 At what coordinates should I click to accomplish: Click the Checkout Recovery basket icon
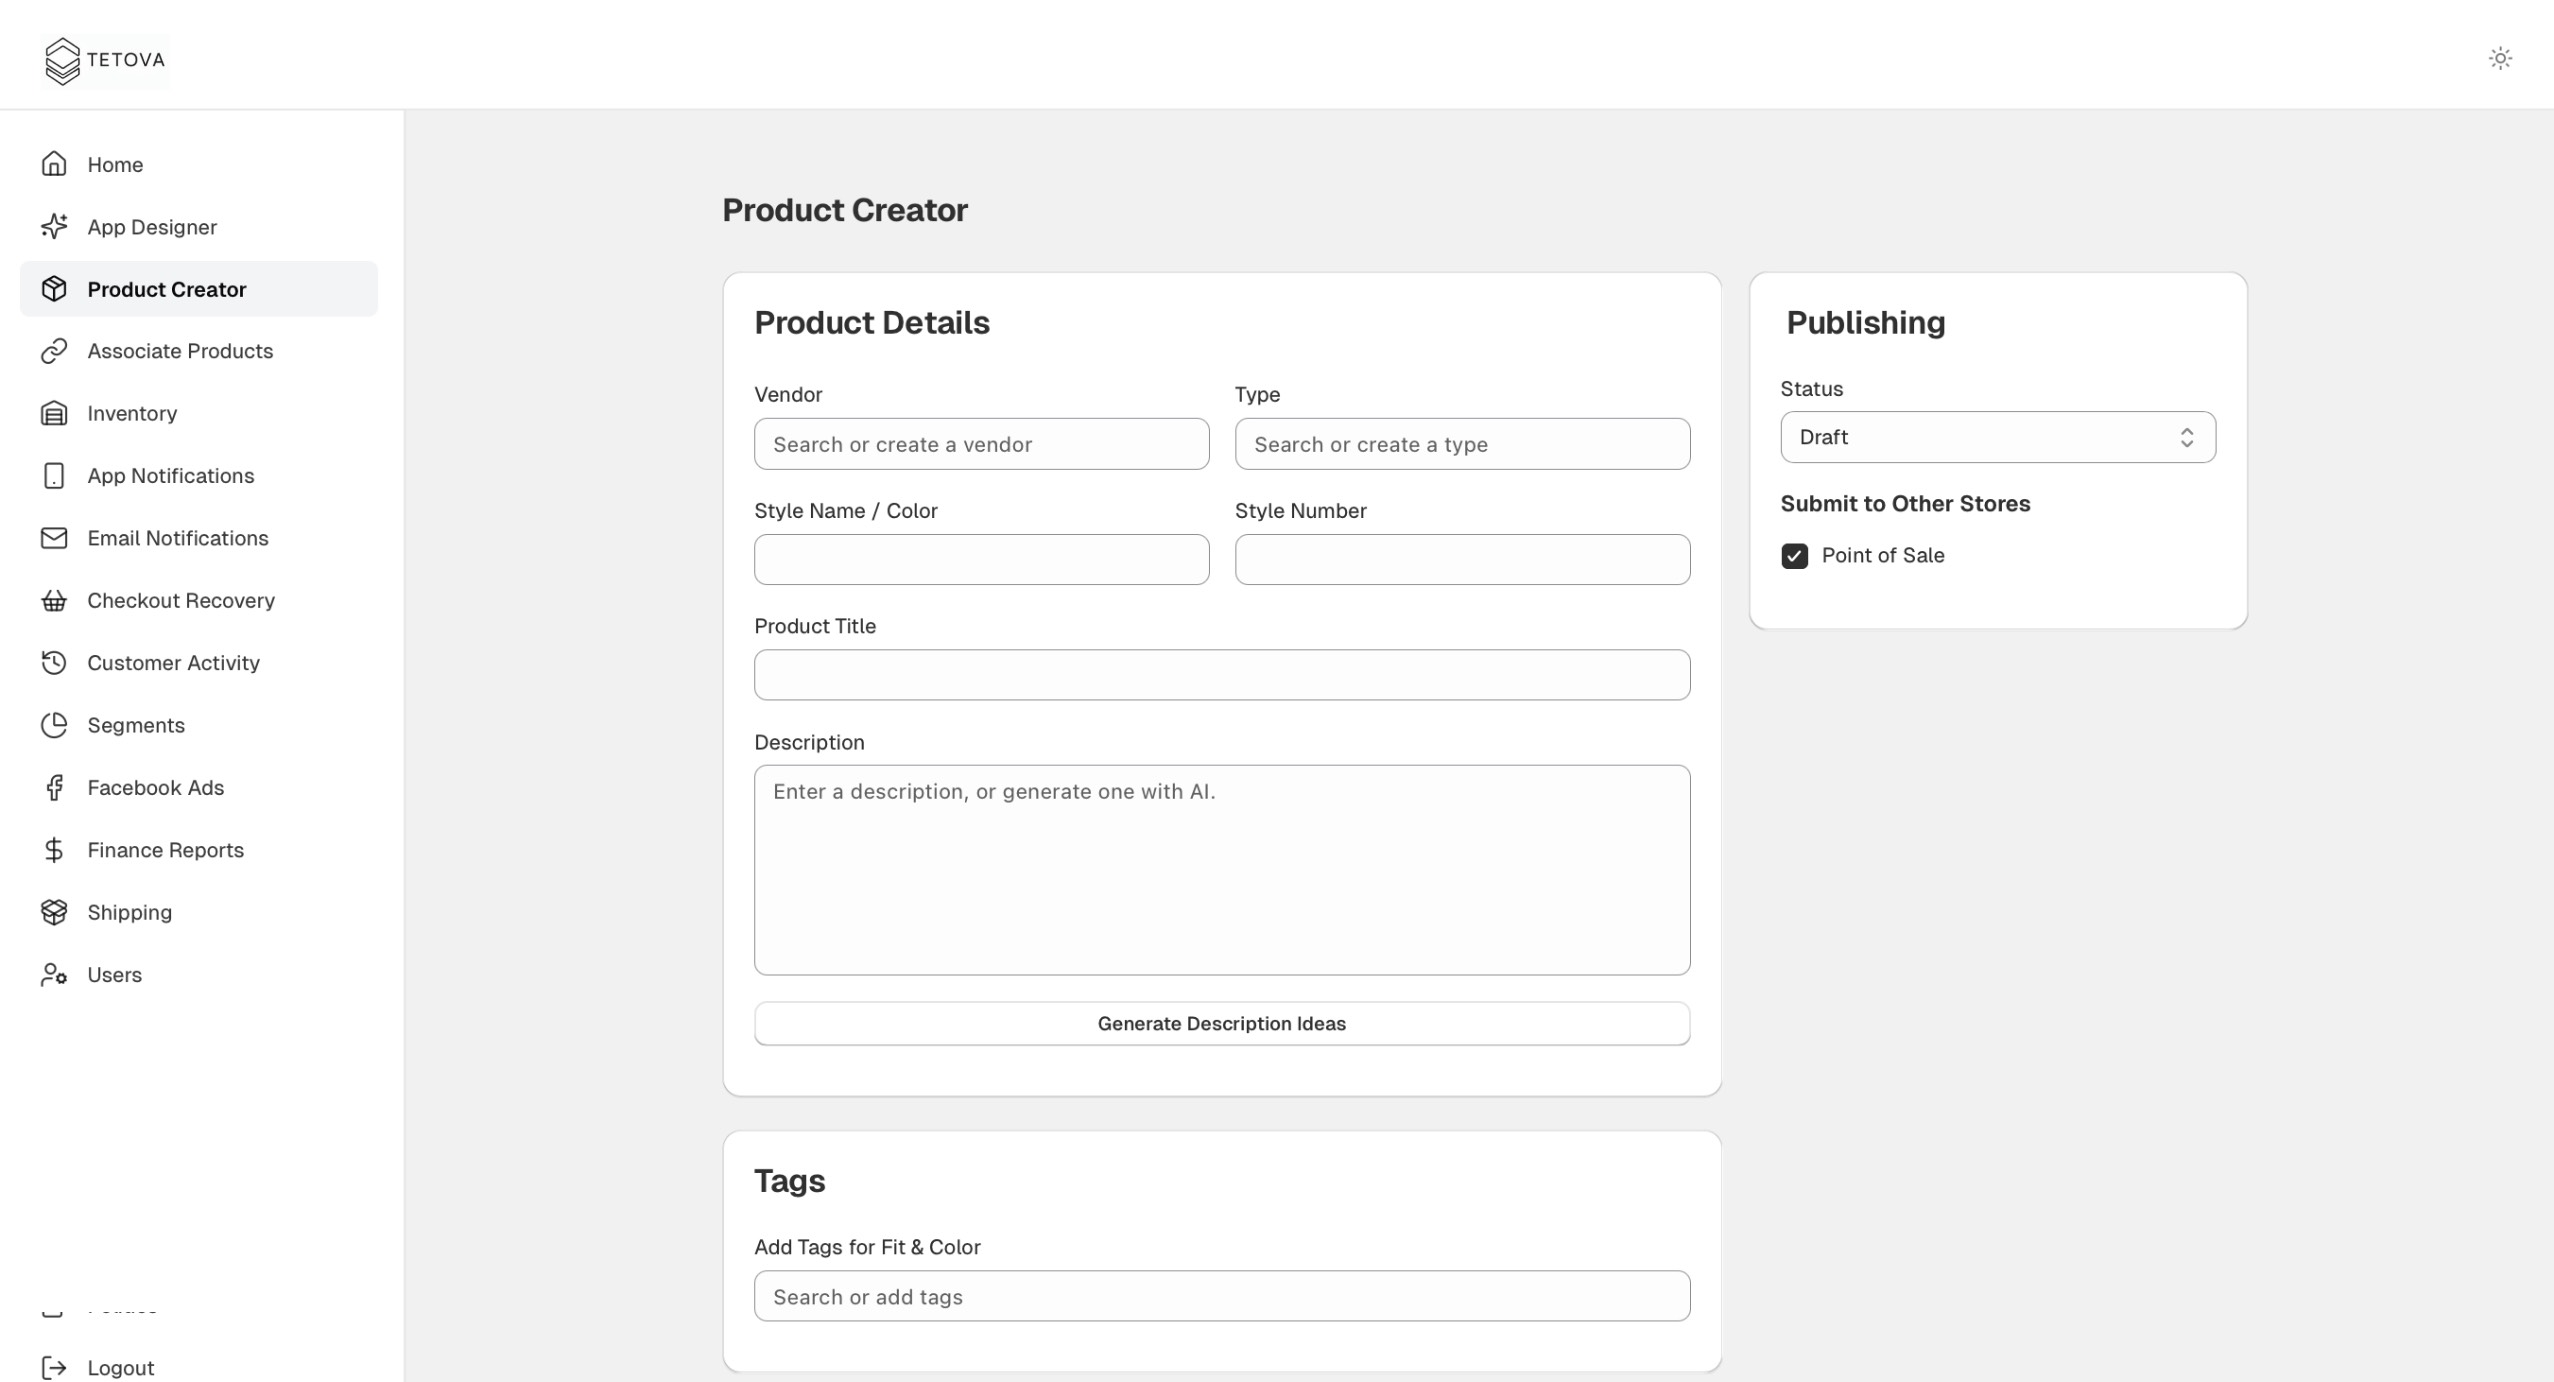54,600
